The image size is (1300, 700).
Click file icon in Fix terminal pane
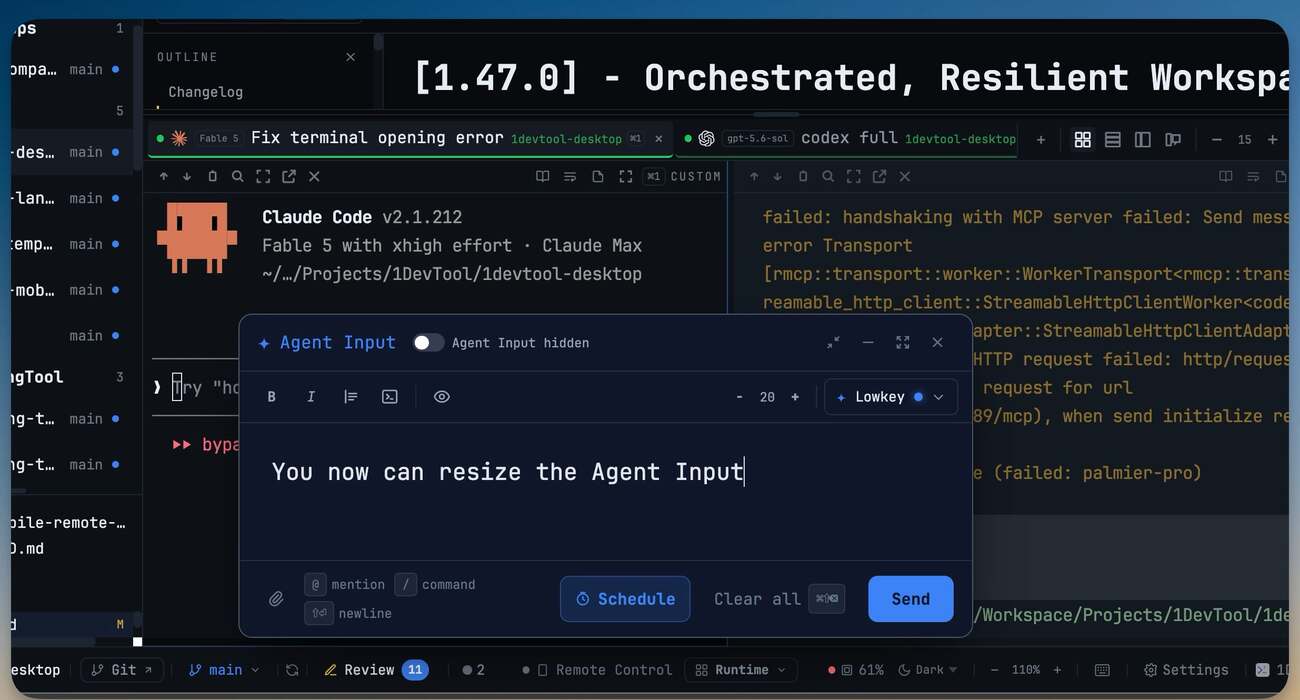597,176
